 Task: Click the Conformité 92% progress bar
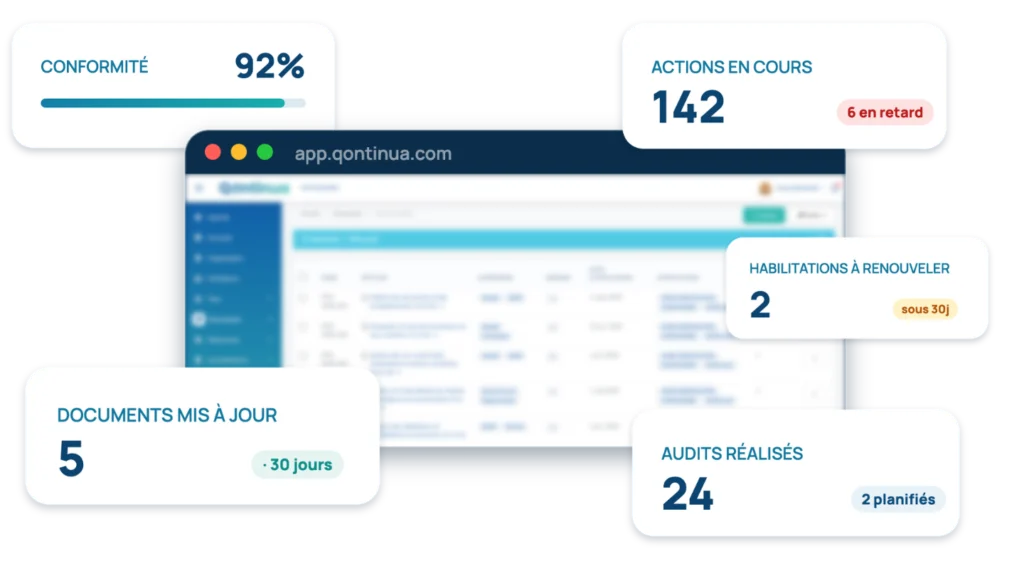click(x=173, y=103)
